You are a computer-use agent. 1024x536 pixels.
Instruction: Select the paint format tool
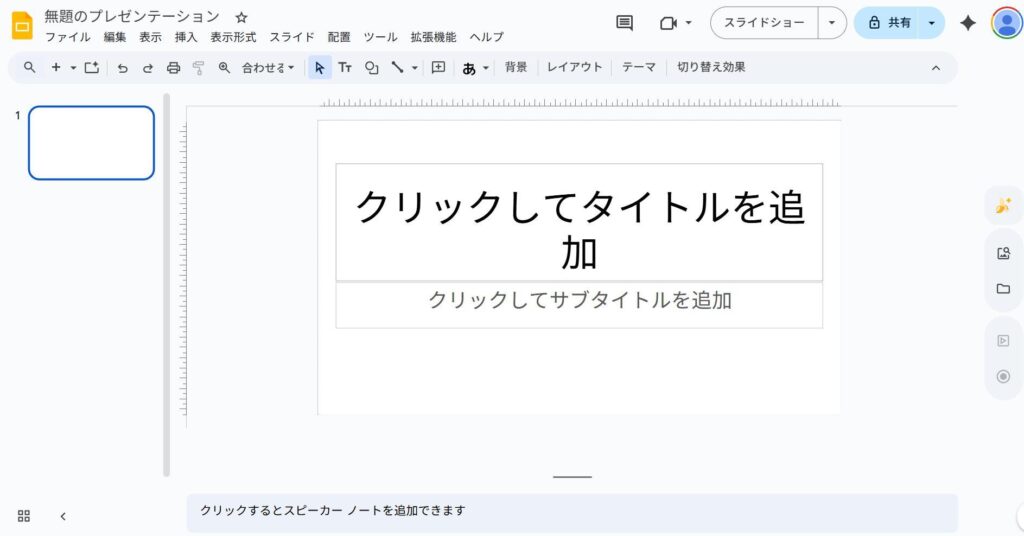[x=199, y=68]
